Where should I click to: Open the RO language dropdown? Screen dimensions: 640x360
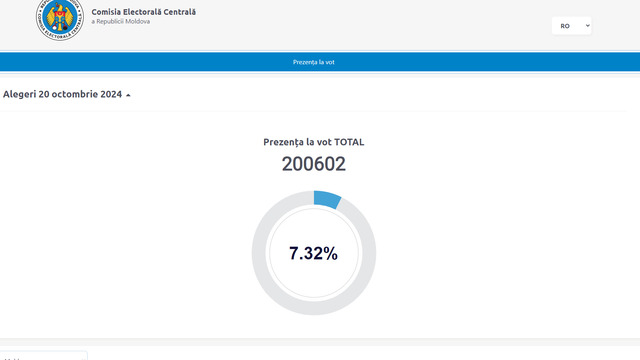[571, 26]
